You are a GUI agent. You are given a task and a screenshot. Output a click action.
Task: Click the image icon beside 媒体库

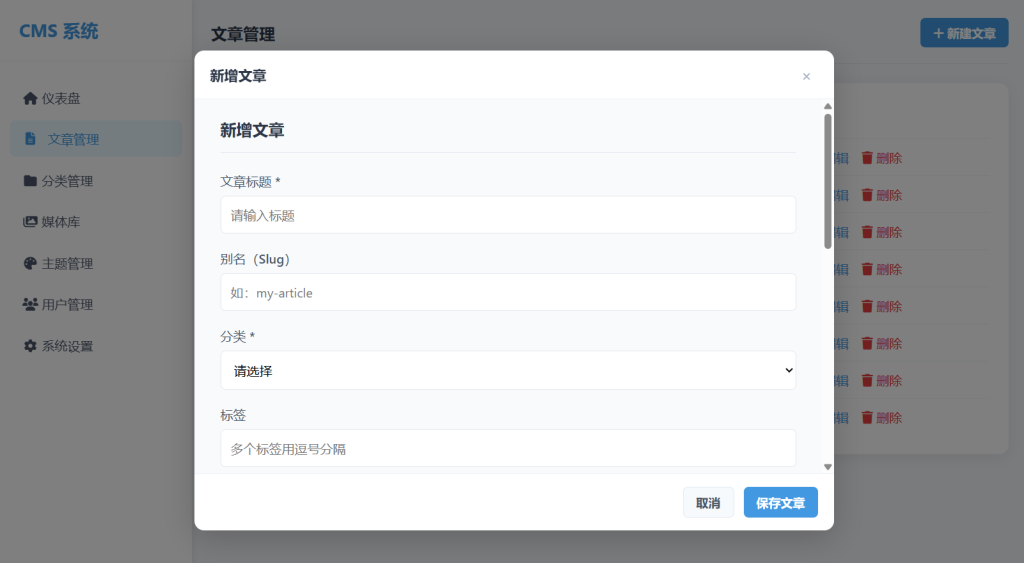coord(30,222)
